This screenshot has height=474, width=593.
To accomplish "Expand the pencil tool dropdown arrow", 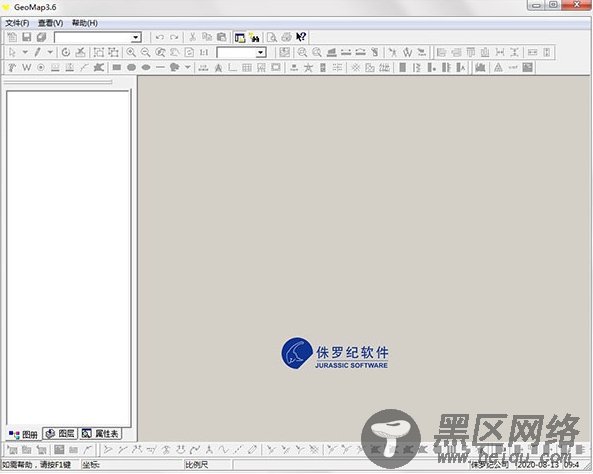I will pos(50,52).
